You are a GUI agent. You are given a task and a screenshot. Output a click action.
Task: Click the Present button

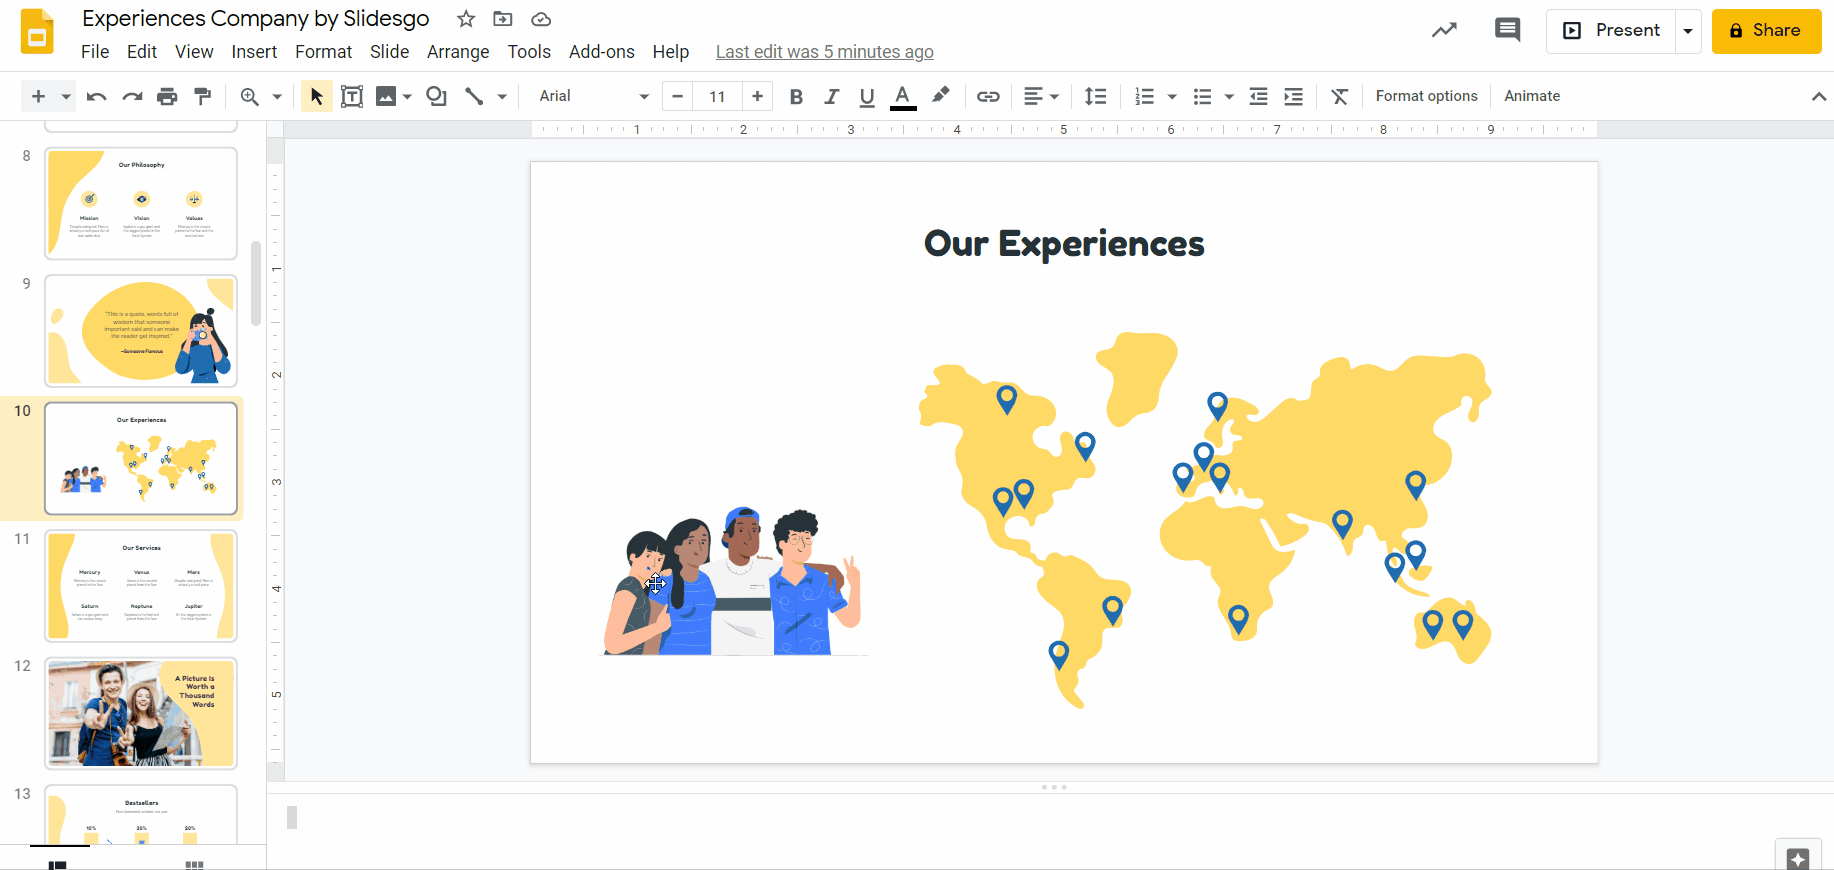(1611, 31)
